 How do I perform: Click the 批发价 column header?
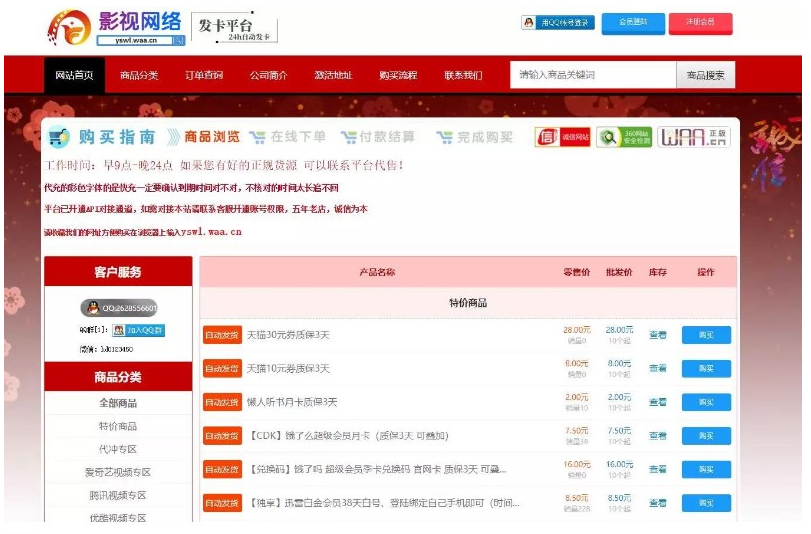619,272
